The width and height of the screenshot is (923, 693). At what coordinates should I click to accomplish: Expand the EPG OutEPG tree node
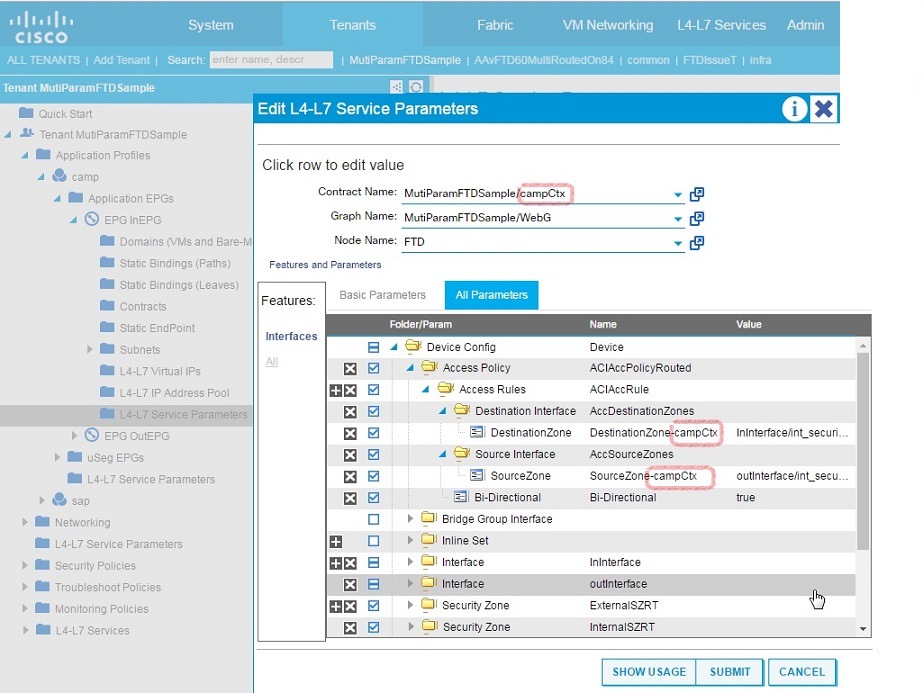click(74, 436)
